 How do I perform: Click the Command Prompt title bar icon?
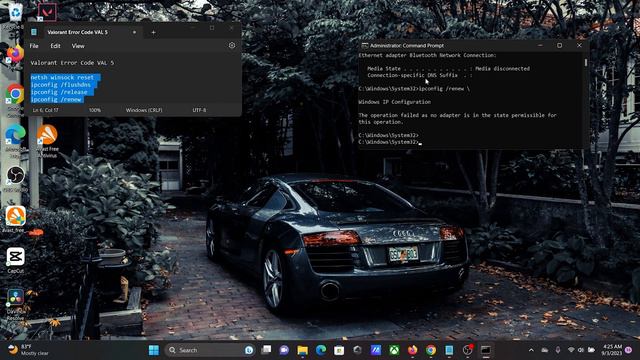(x=364, y=46)
